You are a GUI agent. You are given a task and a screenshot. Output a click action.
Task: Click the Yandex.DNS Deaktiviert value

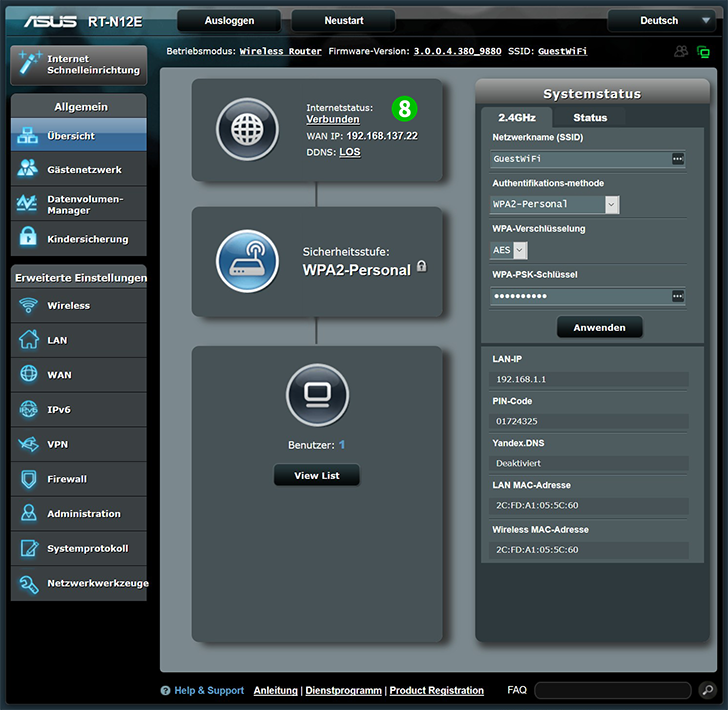pos(518,463)
